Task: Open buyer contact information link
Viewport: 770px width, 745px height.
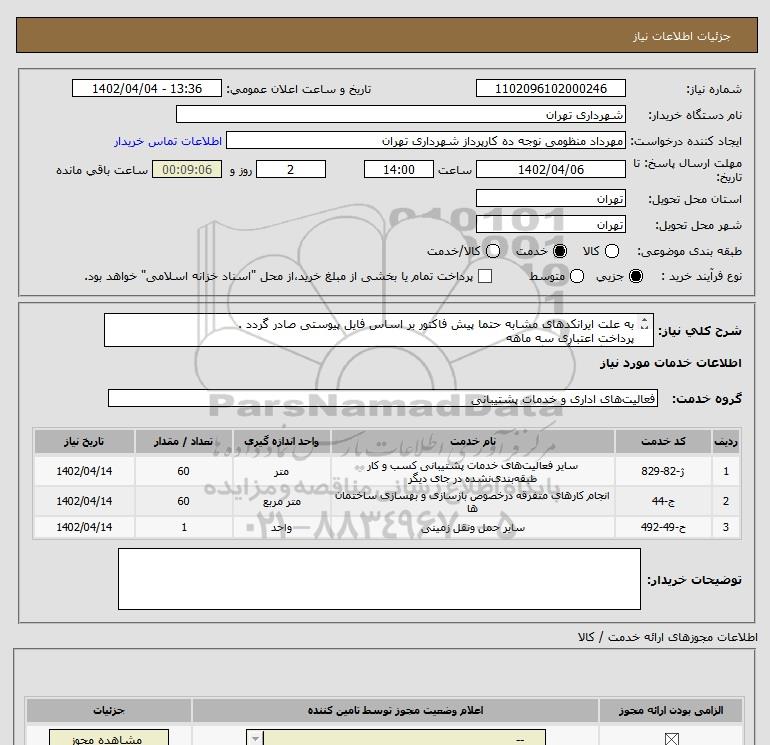Action: tap(168, 141)
